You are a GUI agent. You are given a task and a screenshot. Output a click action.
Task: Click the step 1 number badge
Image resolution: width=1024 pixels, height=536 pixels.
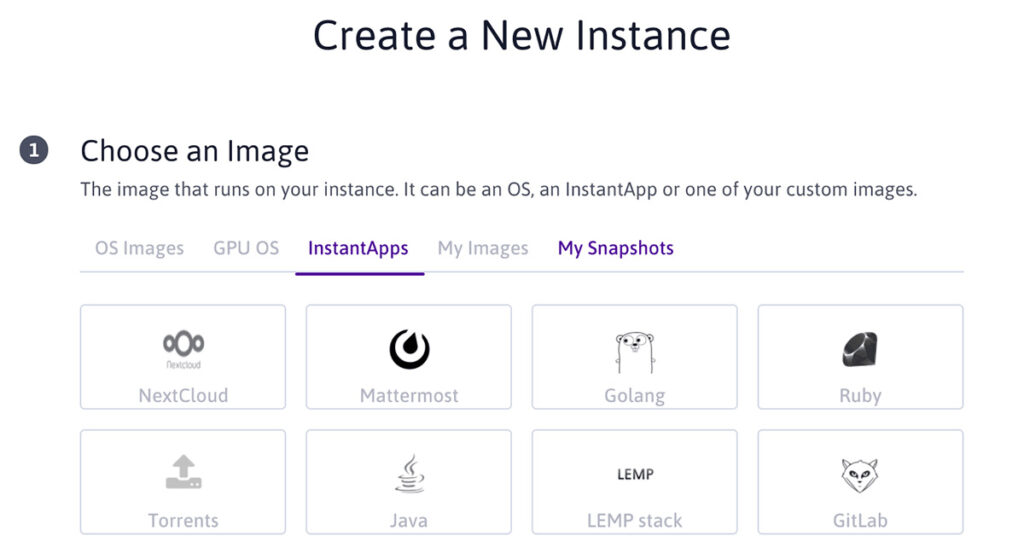tap(33, 151)
